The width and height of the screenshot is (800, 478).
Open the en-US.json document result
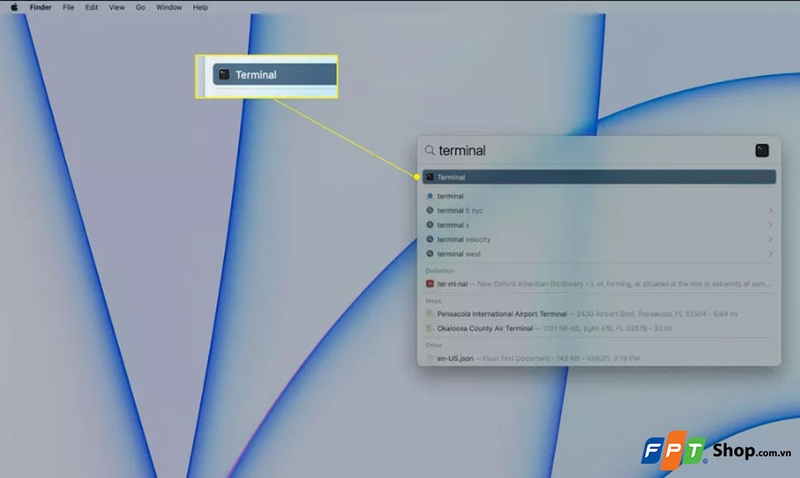pyautogui.click(x=599, y=358)
